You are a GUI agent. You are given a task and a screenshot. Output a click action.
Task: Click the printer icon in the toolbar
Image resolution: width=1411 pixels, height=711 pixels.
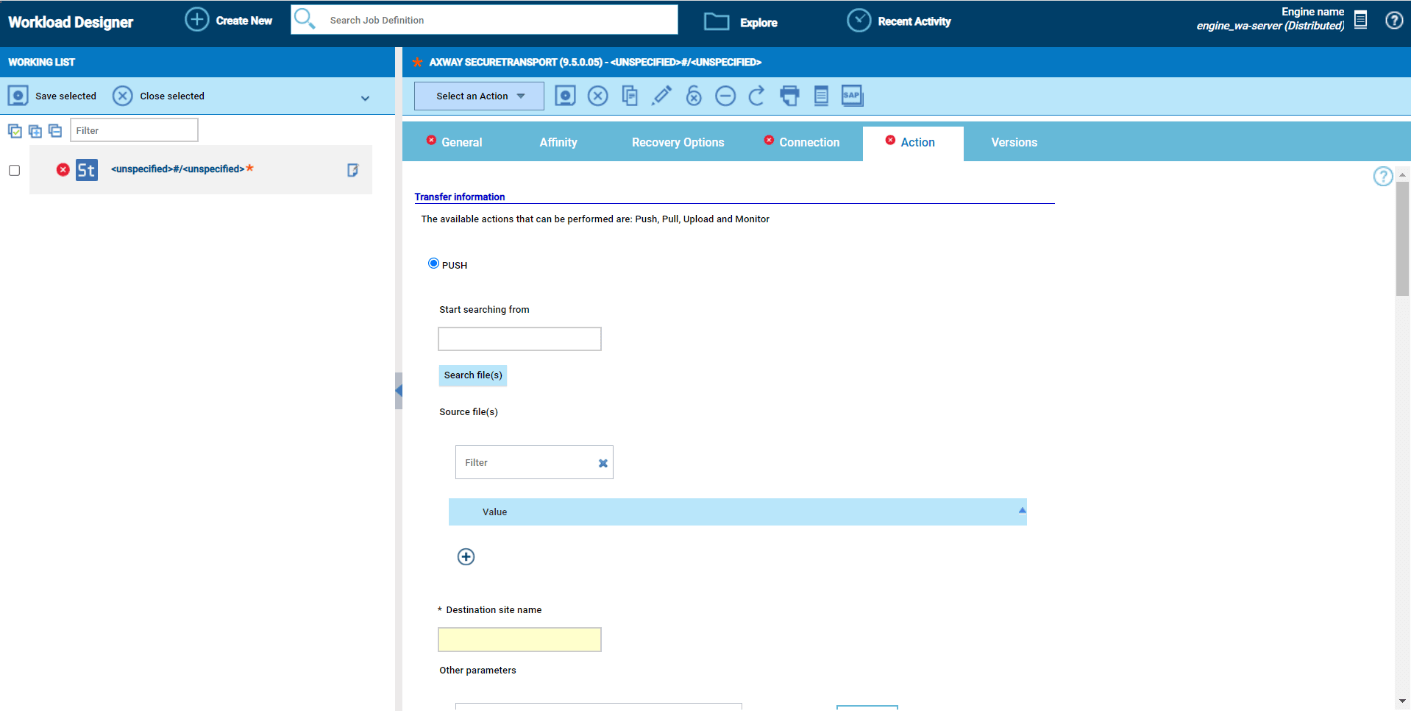tap(790, 96)
